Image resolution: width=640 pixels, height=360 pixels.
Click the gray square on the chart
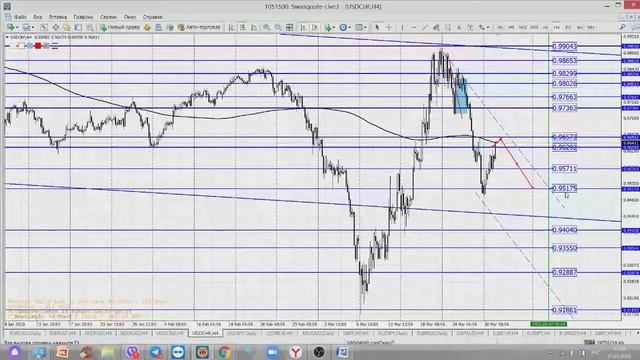pyautogui.click(x=47, y=46)
